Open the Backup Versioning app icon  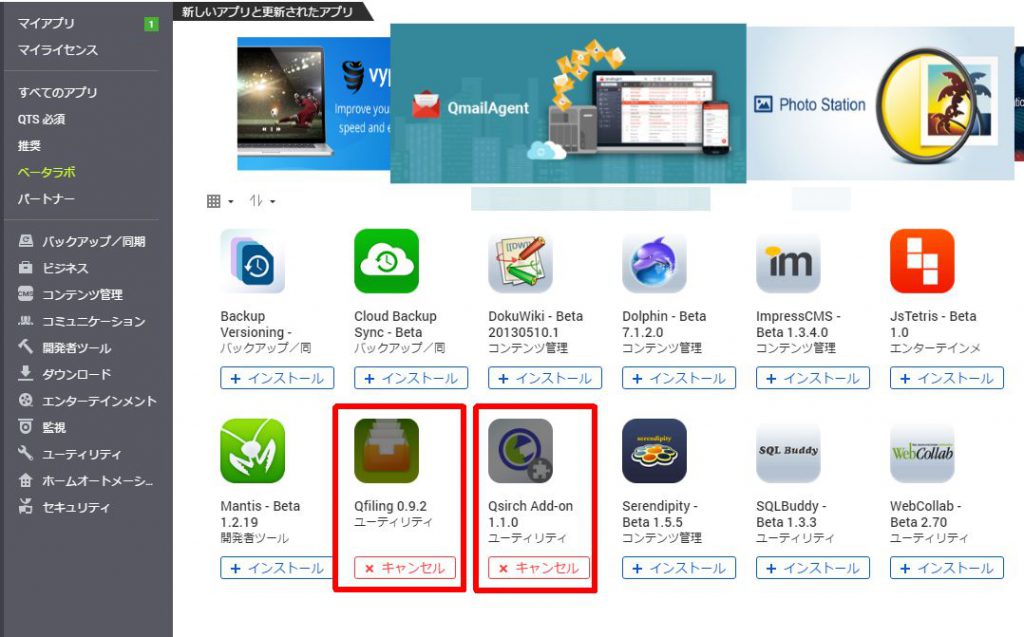[x=253, y=261]
